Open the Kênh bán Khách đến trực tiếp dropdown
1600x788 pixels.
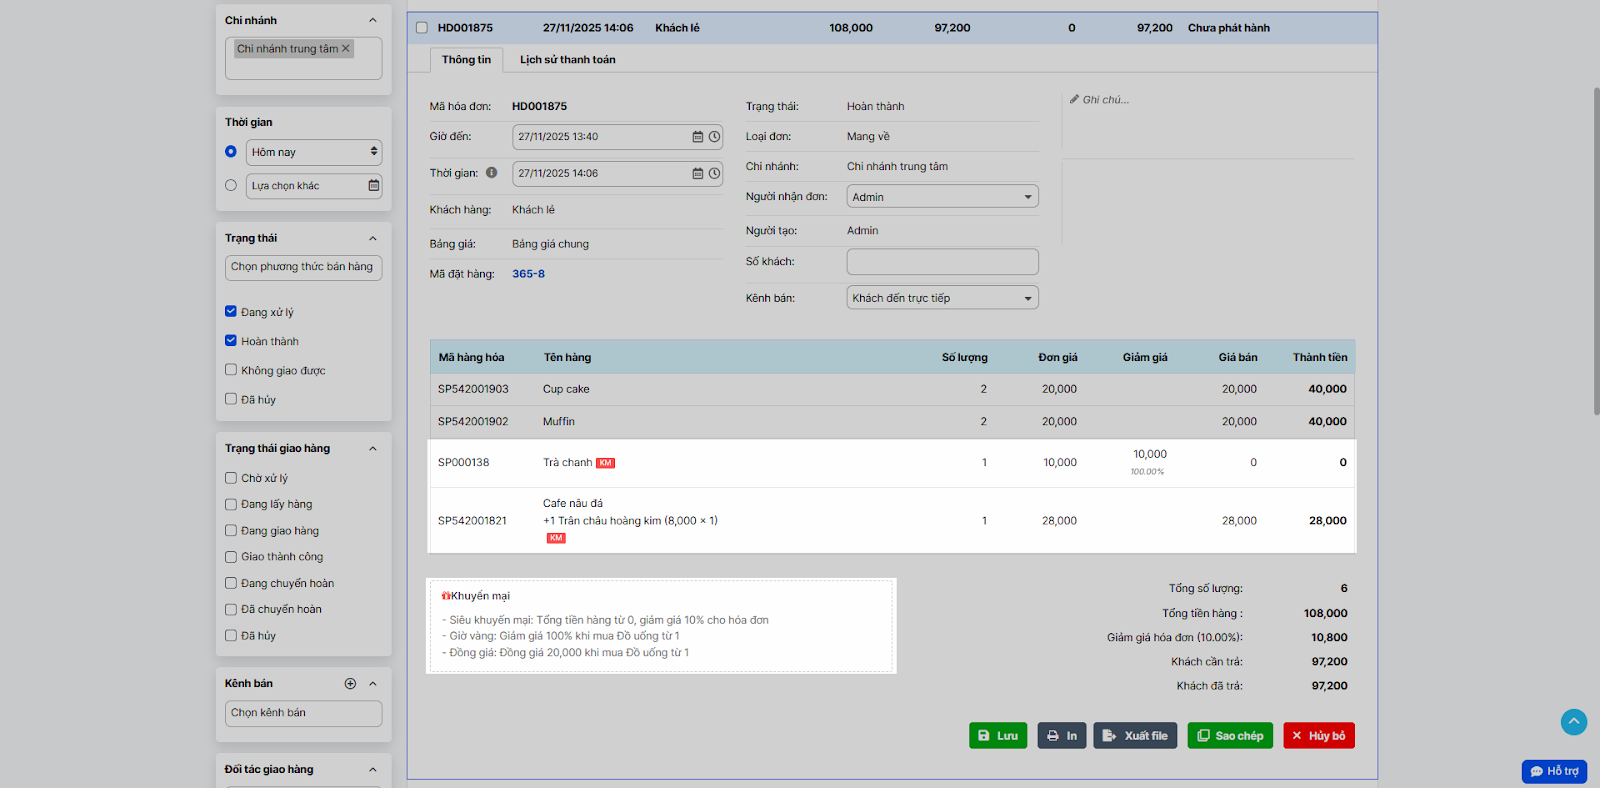click(941, 298)
